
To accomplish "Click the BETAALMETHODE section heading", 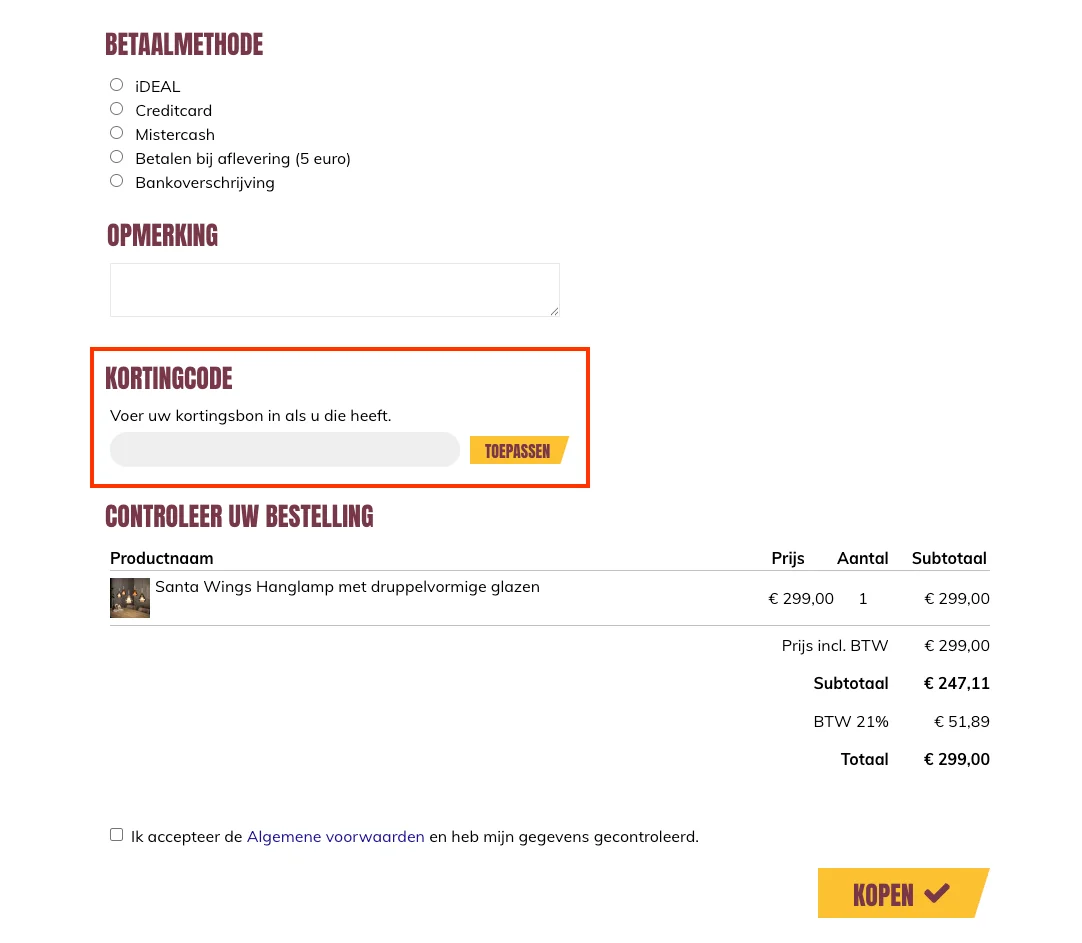I will coord(184,44).
